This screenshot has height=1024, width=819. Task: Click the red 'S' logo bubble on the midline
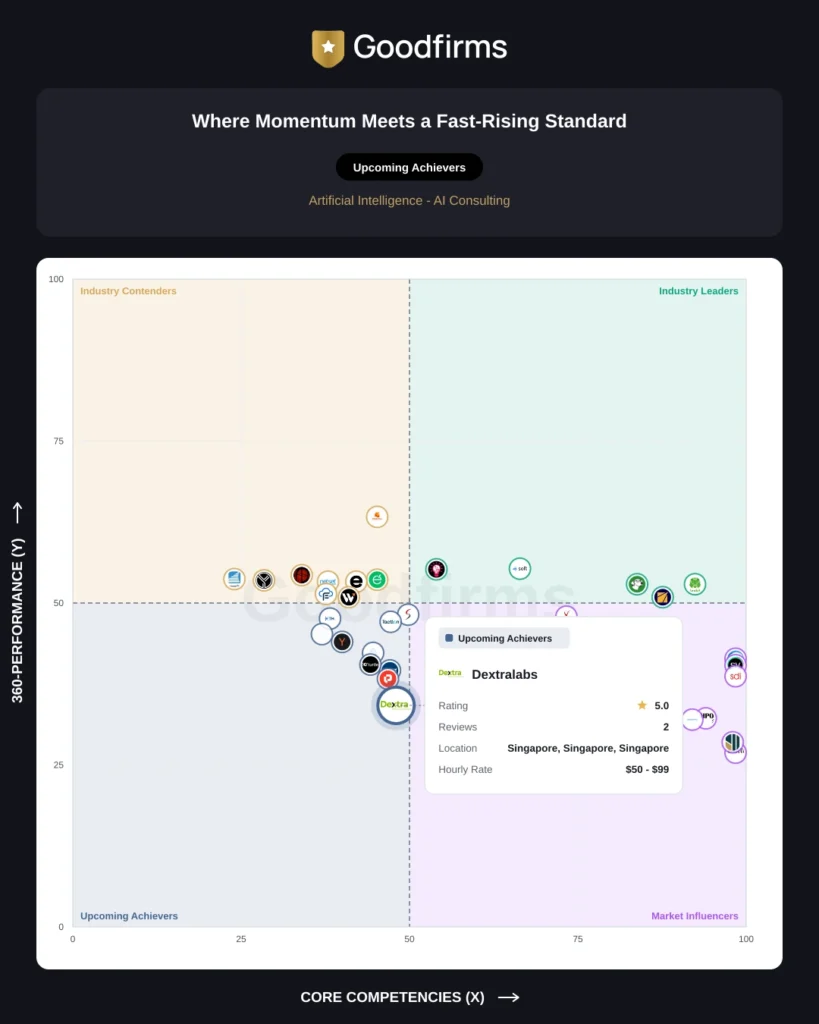[x=408, y=614]
